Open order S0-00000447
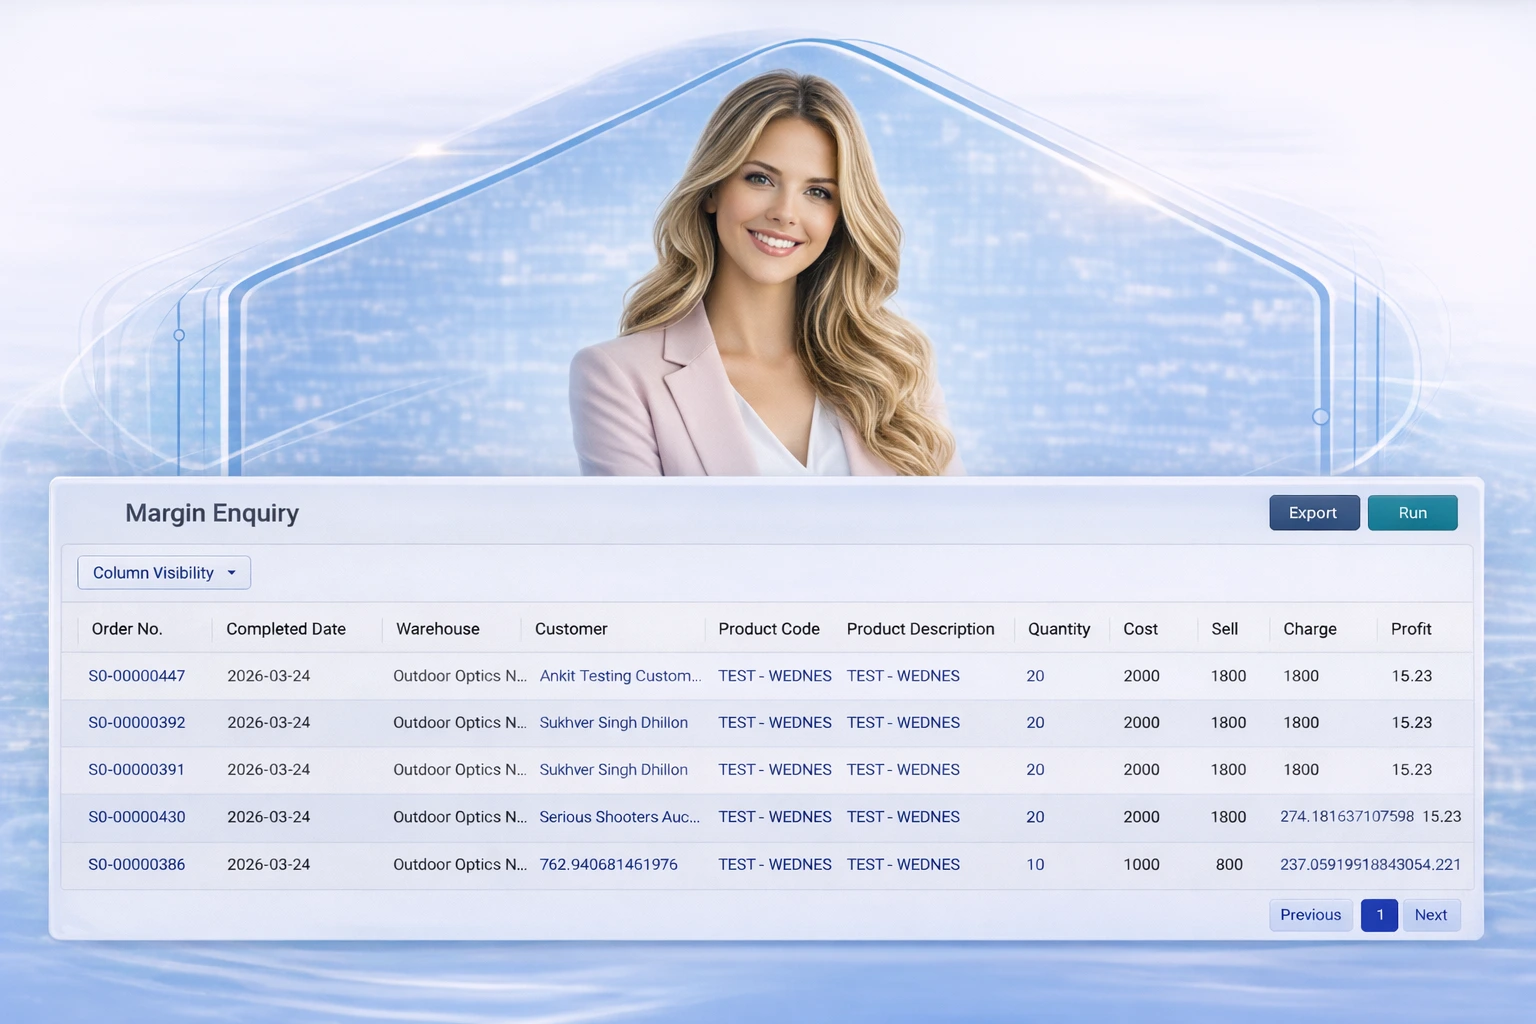This screenshot has height=1024, width=1536. click(136, 675)
